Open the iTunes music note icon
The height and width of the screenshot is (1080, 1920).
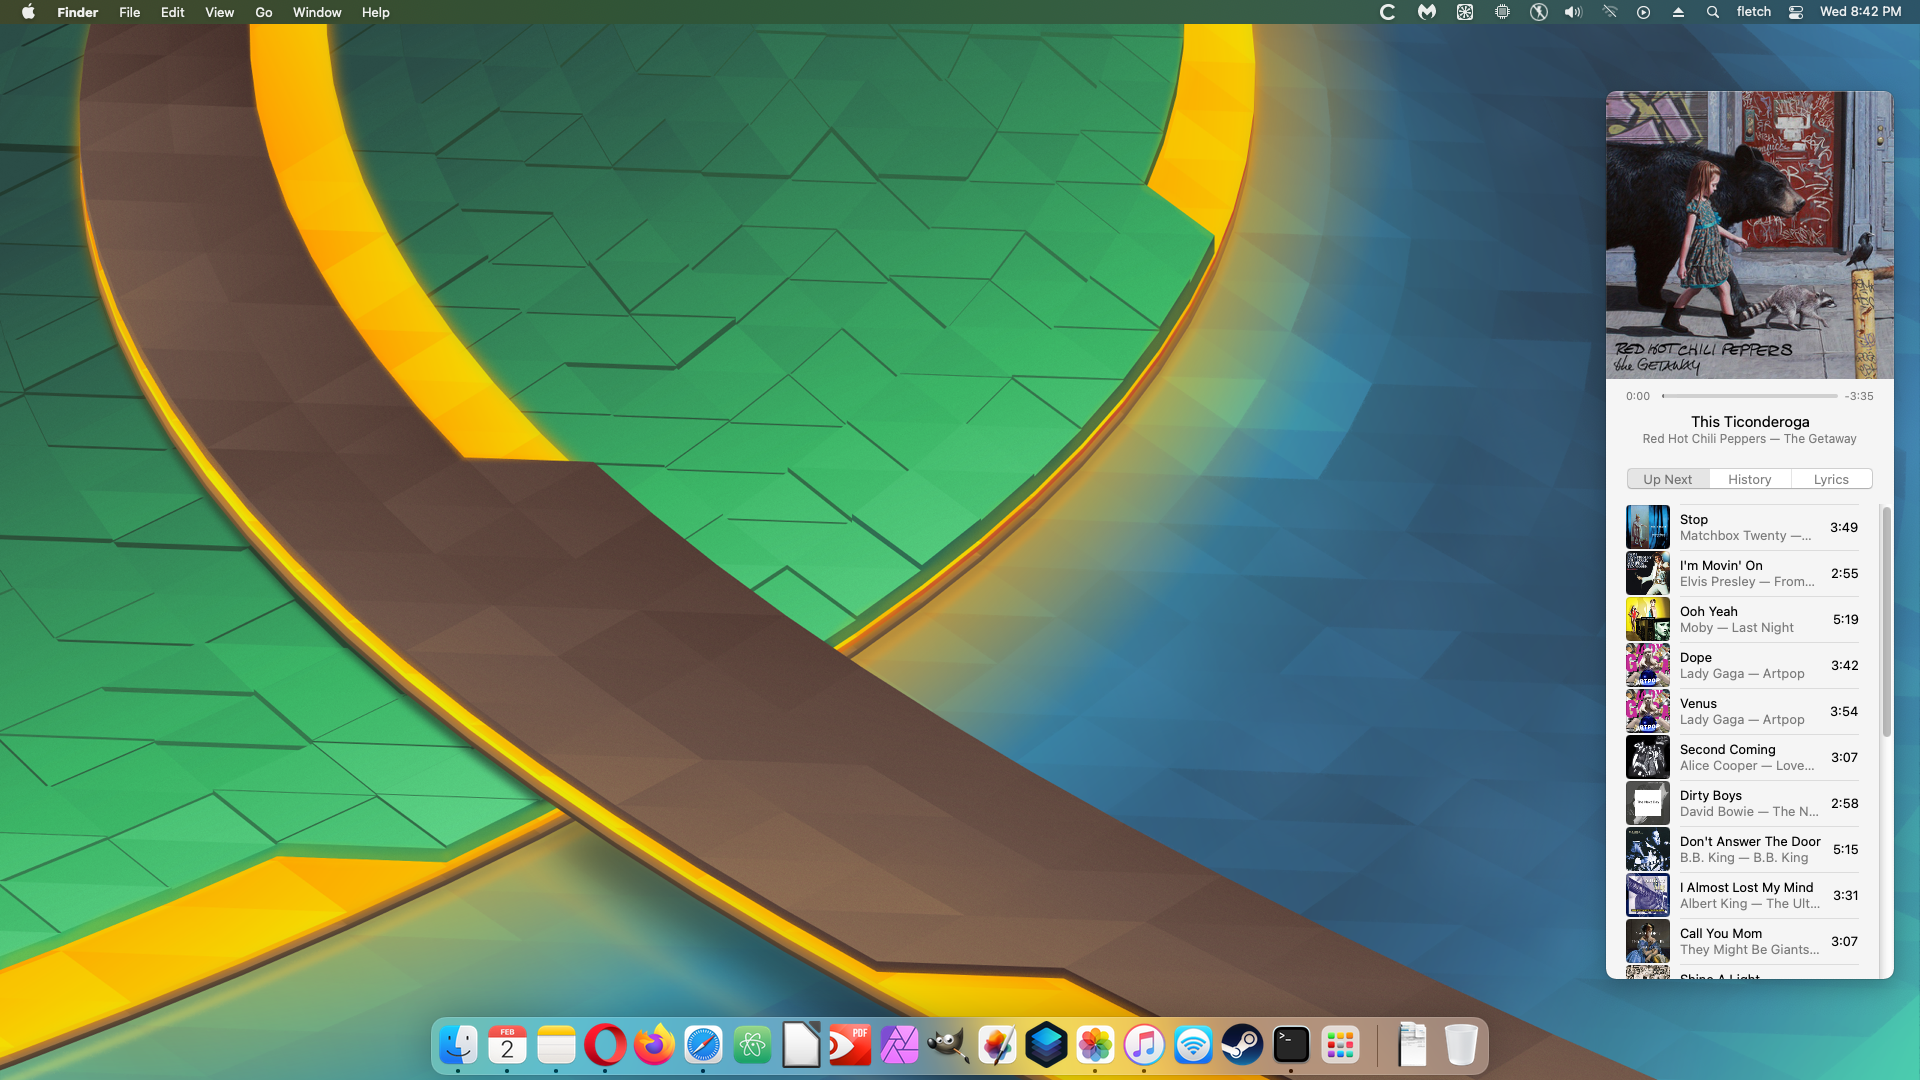[1144, 1046]
